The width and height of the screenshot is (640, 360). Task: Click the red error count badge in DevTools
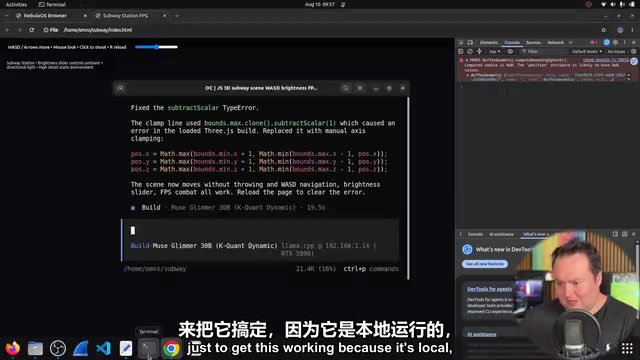[593, 42]
